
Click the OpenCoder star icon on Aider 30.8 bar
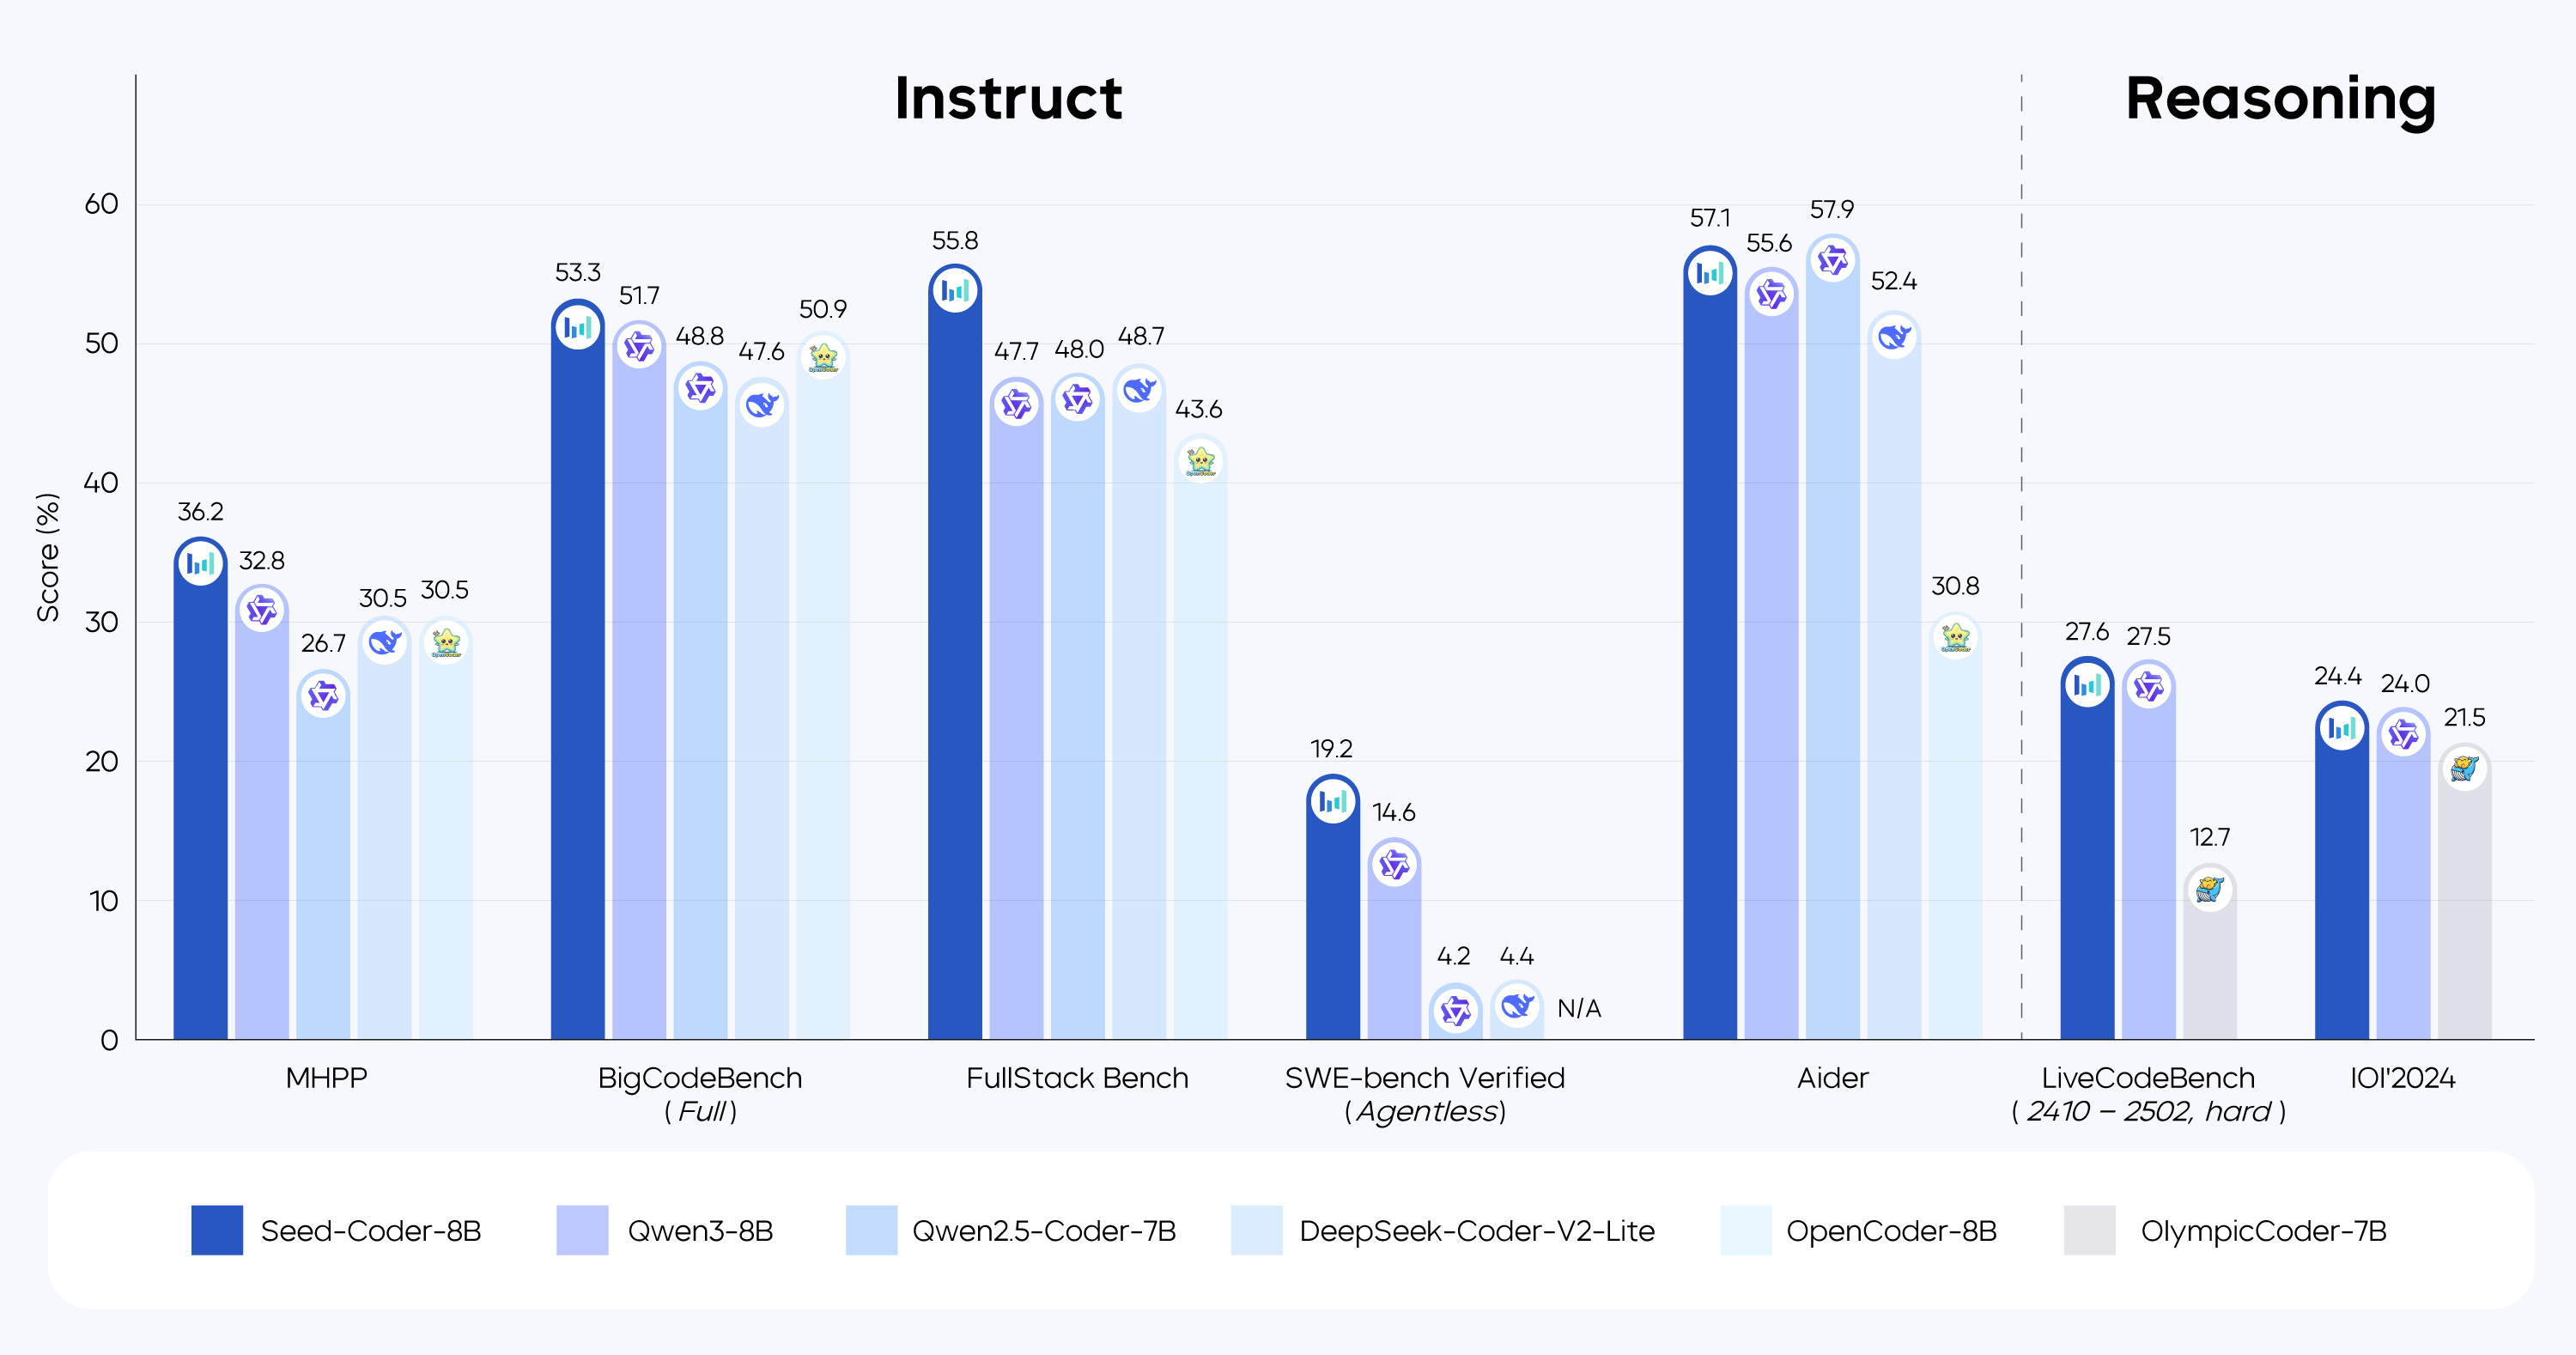1956,637
